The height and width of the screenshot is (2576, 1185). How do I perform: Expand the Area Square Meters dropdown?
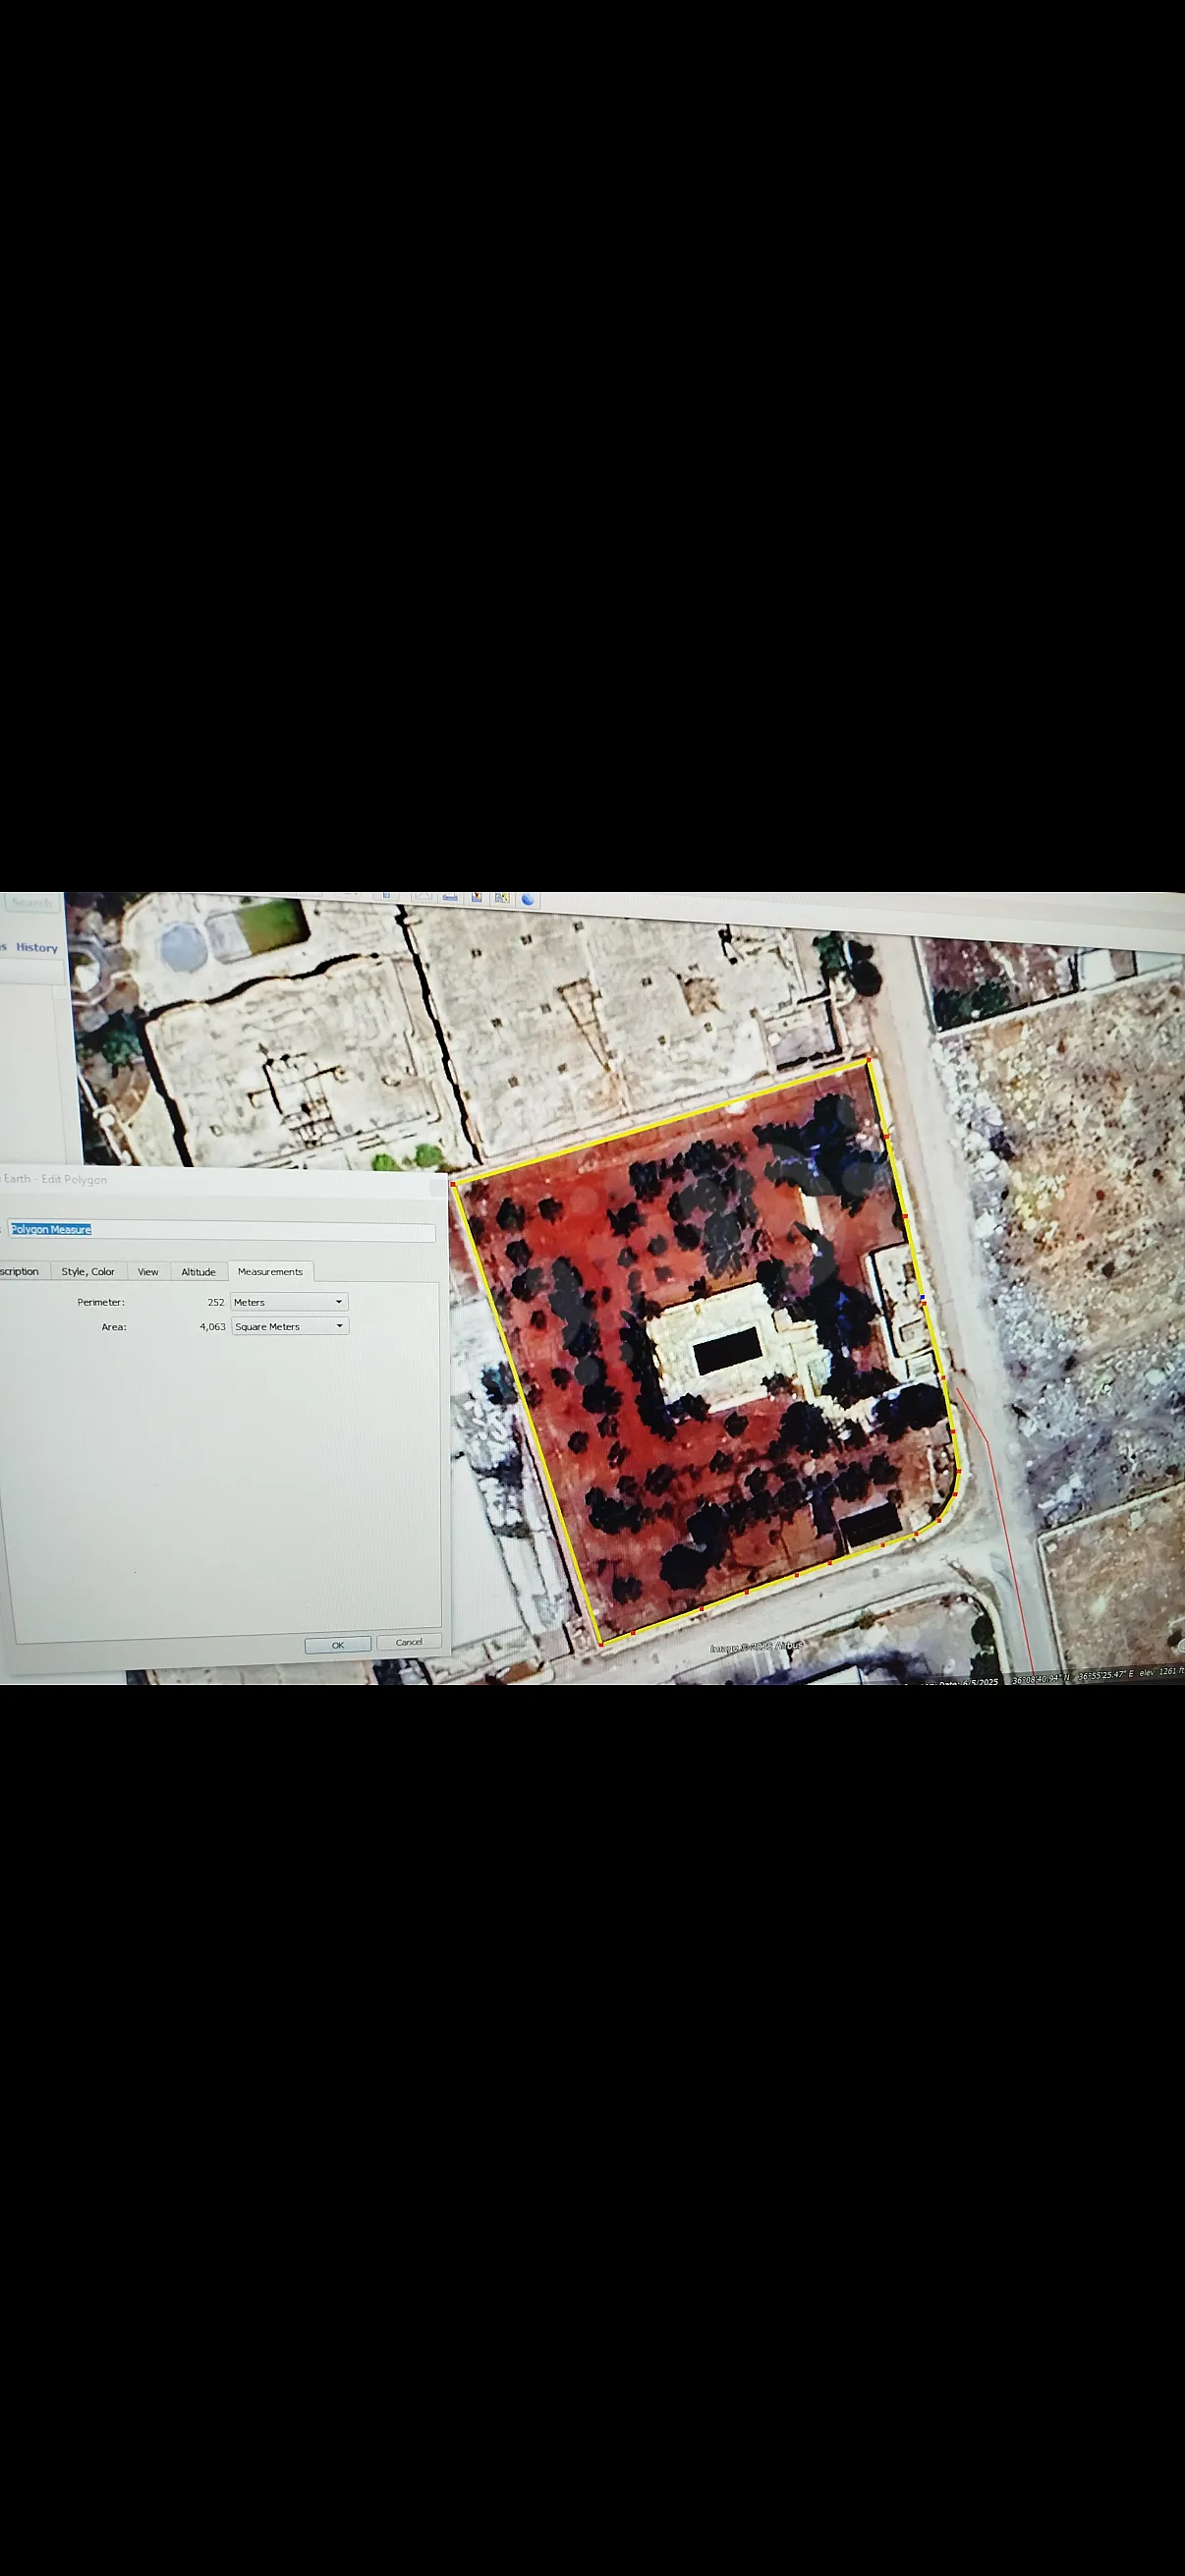[x=290, y=1326]
